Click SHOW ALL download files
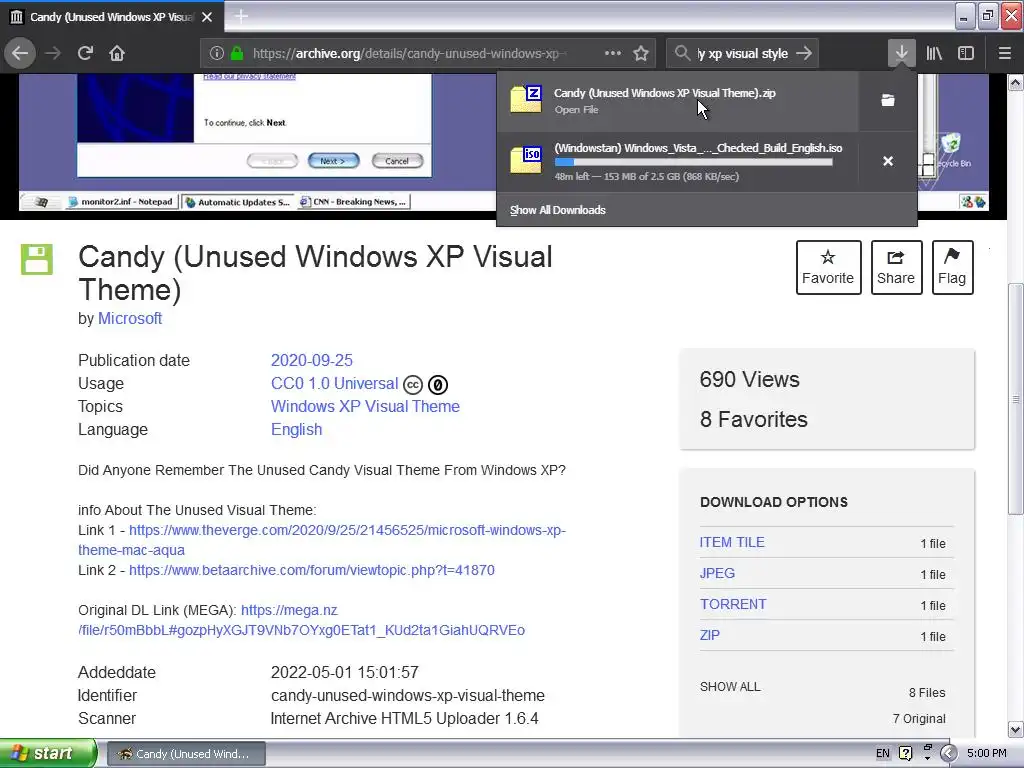Screen dimensions: 1024x768 (730, 687)
